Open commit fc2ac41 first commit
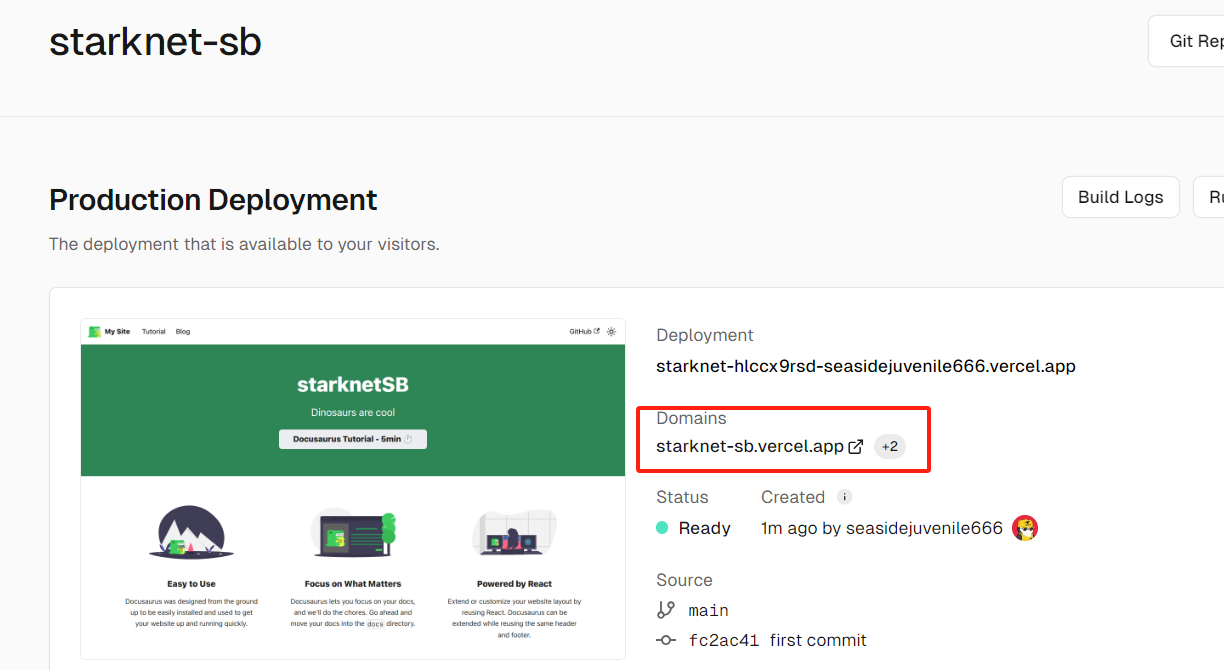The image size is (1224, 670). [778, 640]
